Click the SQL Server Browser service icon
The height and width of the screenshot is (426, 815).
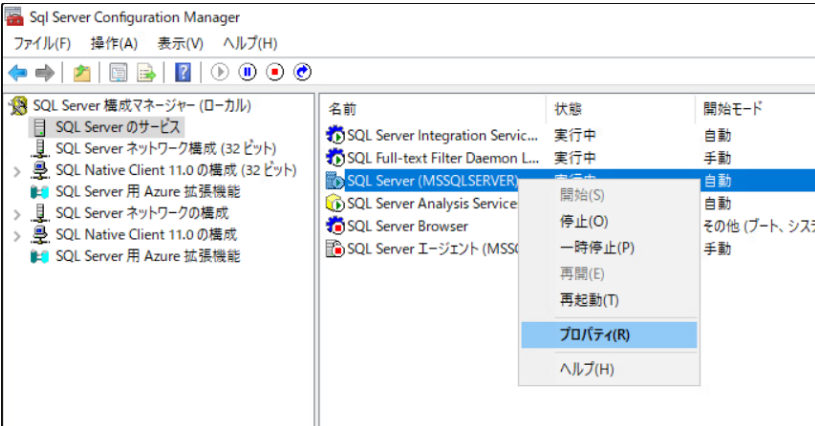pyautogui.click(x=335, y=226)
